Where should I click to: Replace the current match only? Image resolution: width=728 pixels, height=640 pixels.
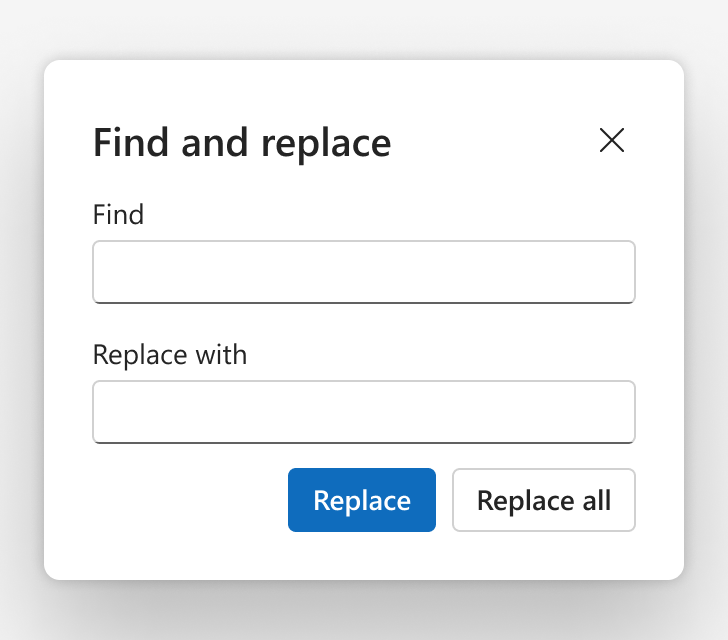click(362, 500)
